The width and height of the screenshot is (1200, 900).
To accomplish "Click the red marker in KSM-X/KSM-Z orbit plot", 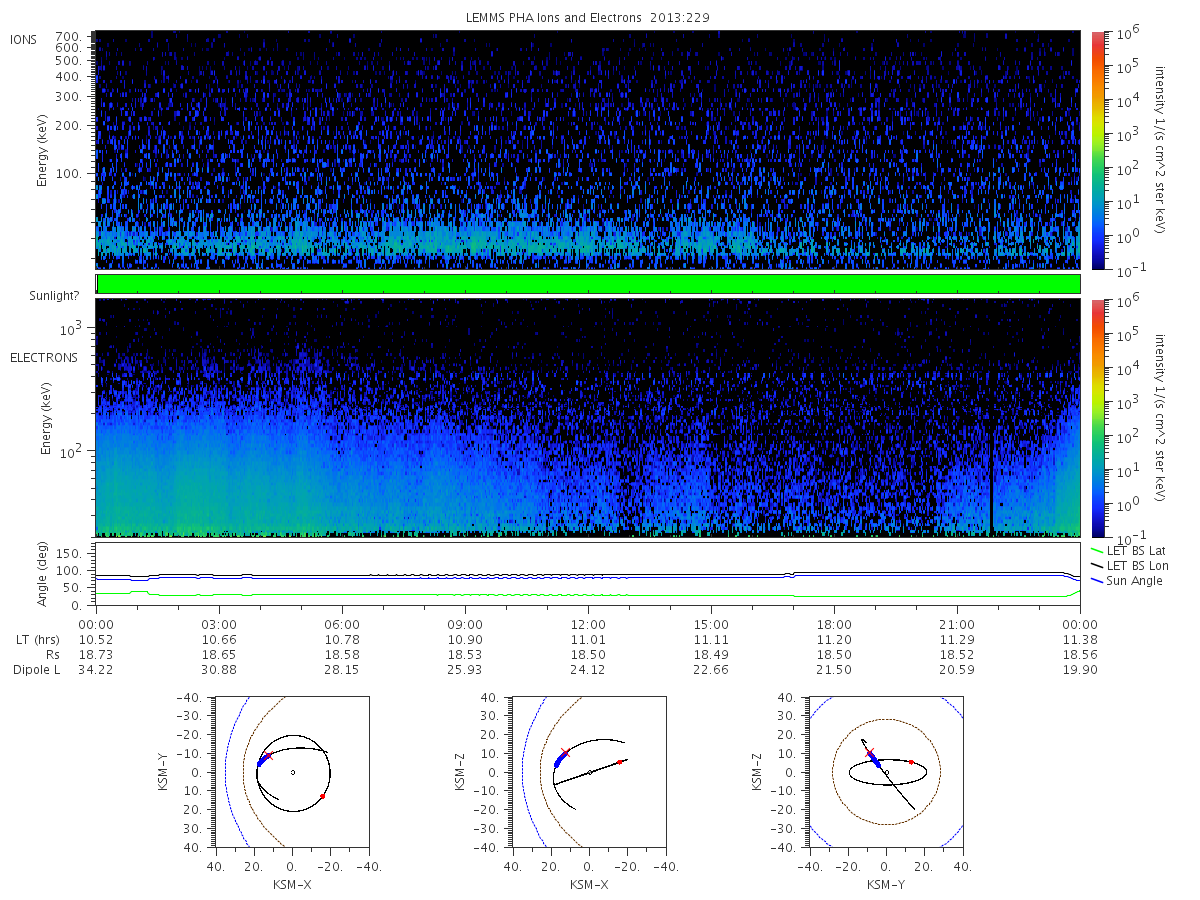I will [x=620, y=762].
